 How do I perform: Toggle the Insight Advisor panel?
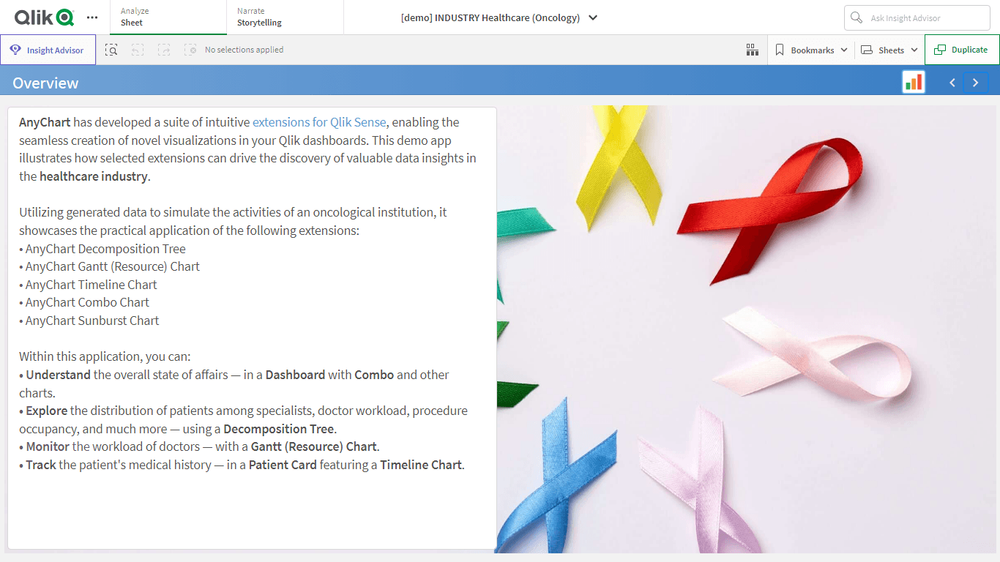tap(48, 50)
